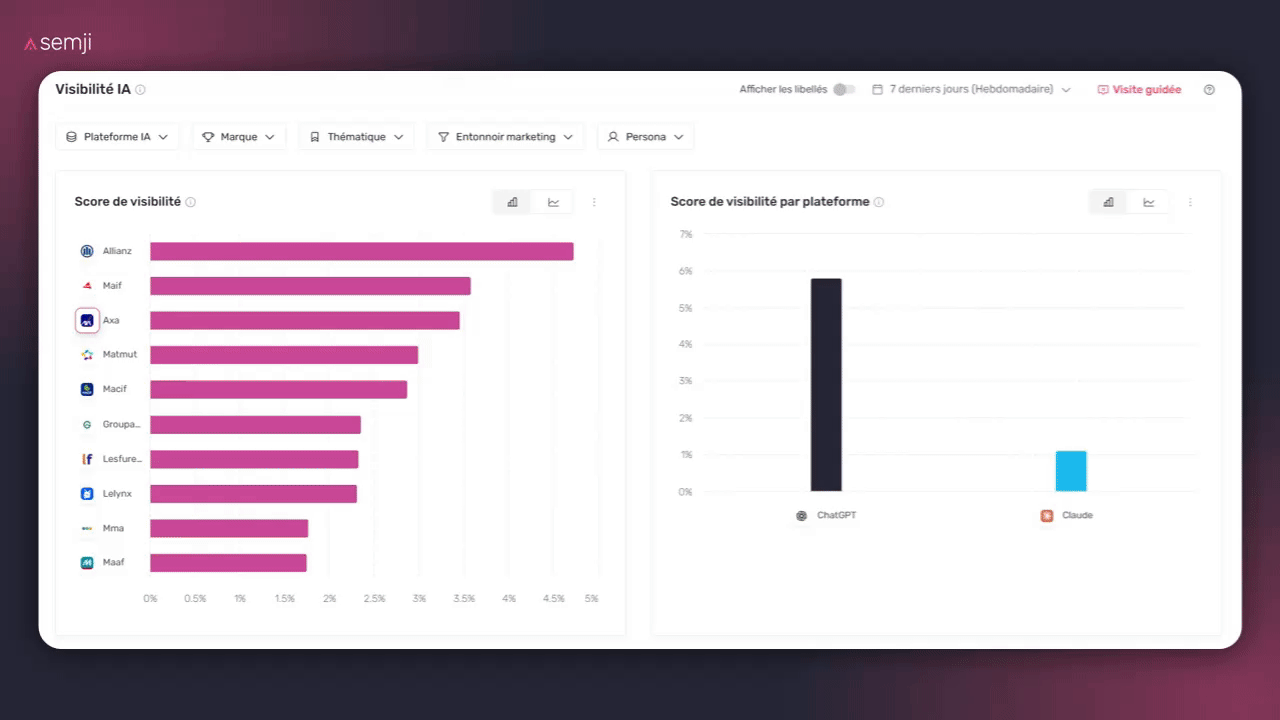Viewport: 1280px width, 720px height.
Task: Switch platform score chart to line view
Action: tap(1149, 202)
